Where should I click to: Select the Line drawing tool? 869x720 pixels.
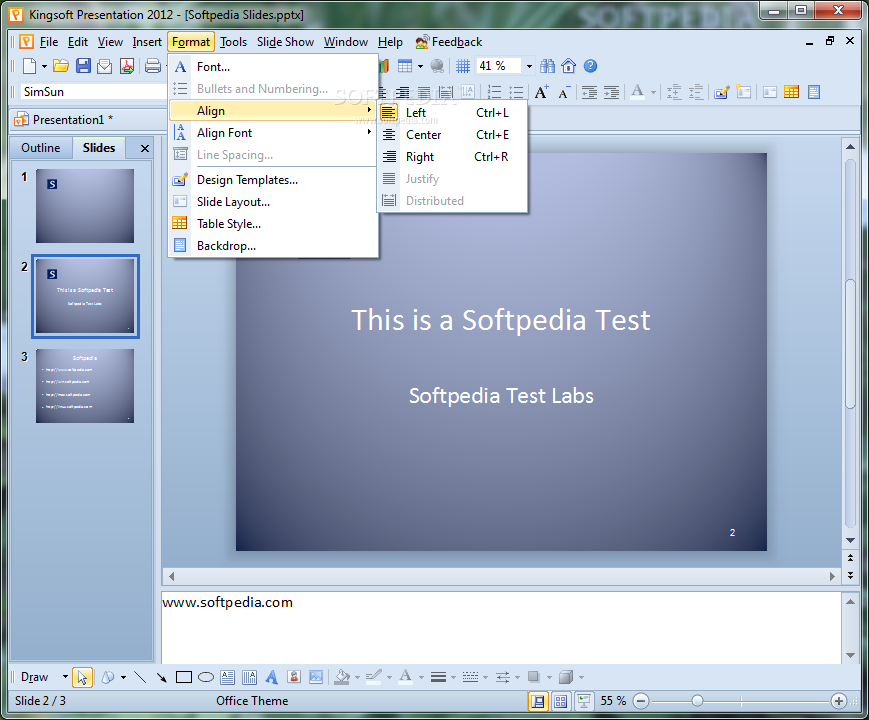pos(140,677)
